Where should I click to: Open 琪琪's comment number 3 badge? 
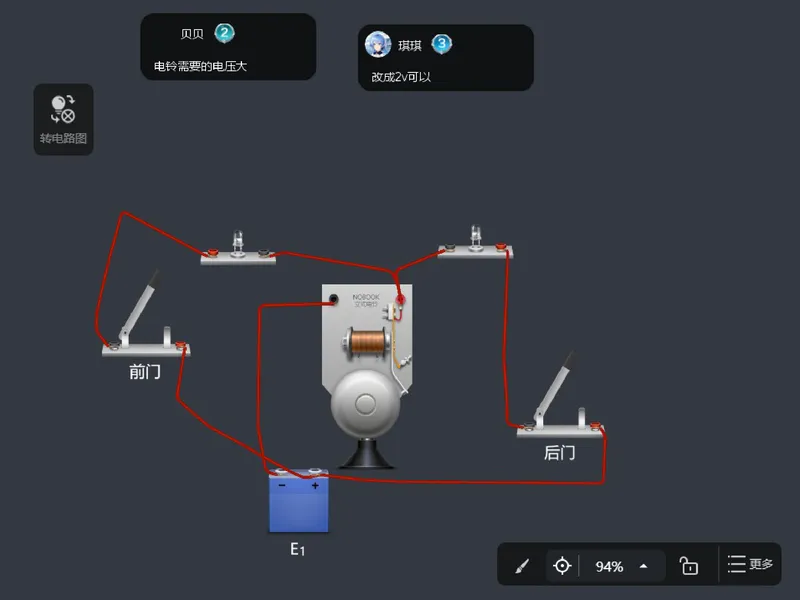pyautogui.click(x=442, y=44)
